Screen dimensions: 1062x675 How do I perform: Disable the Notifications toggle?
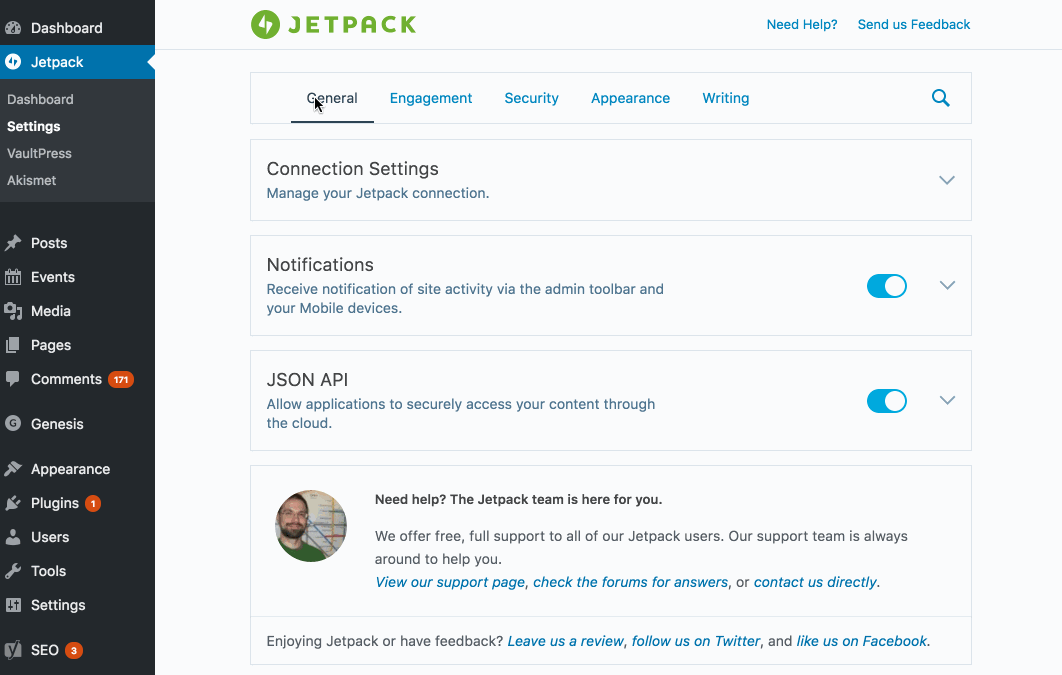pos(886,286)
